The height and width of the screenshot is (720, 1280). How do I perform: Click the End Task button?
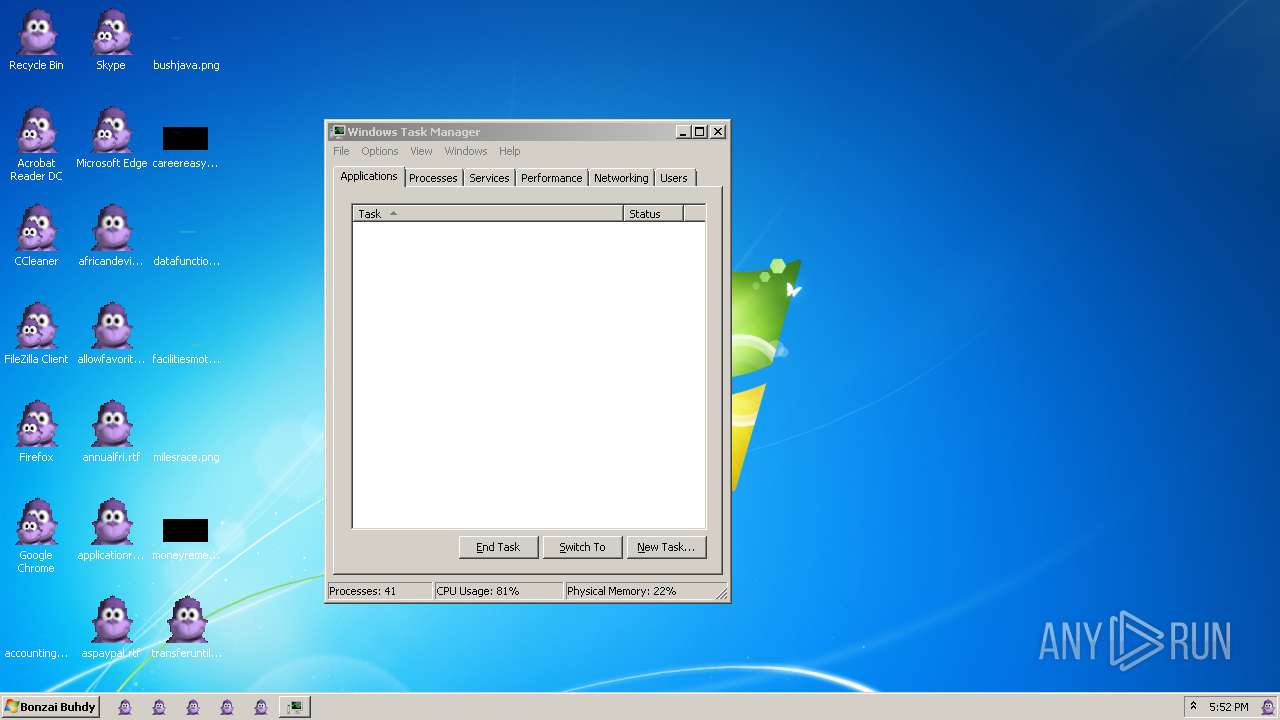coord(498,547)
